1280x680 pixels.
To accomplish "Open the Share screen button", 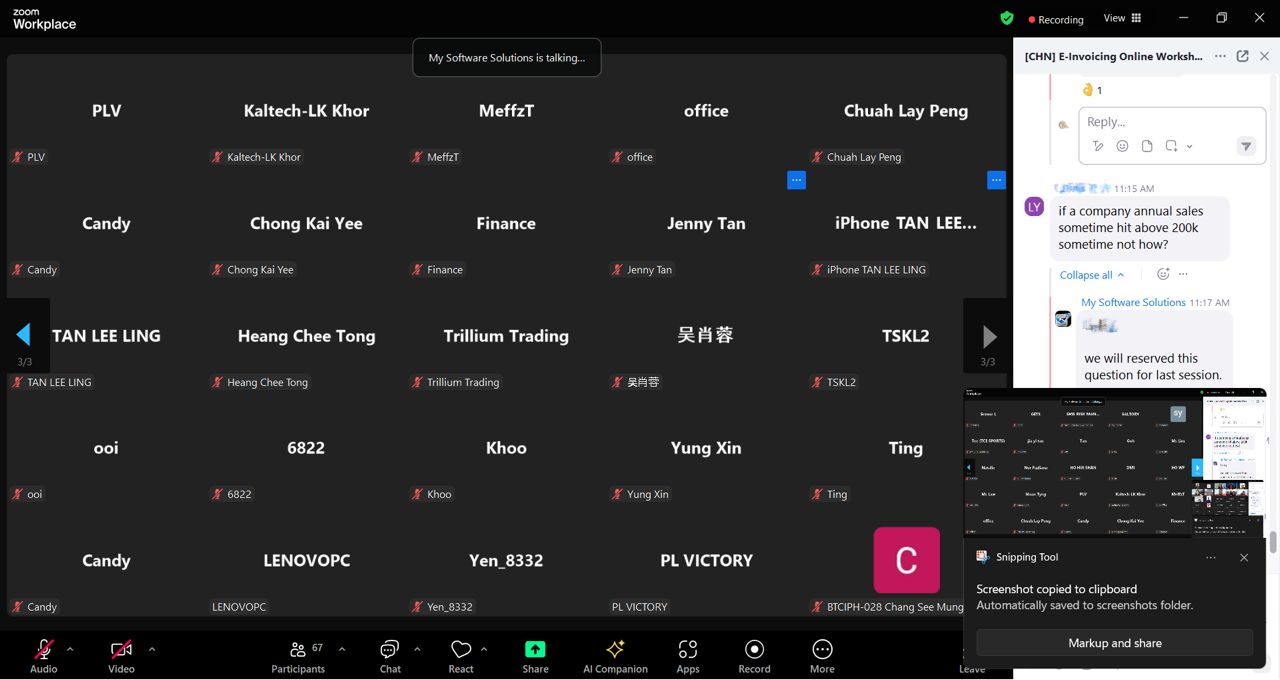I will pyautogui.click(x=535, y=655).
